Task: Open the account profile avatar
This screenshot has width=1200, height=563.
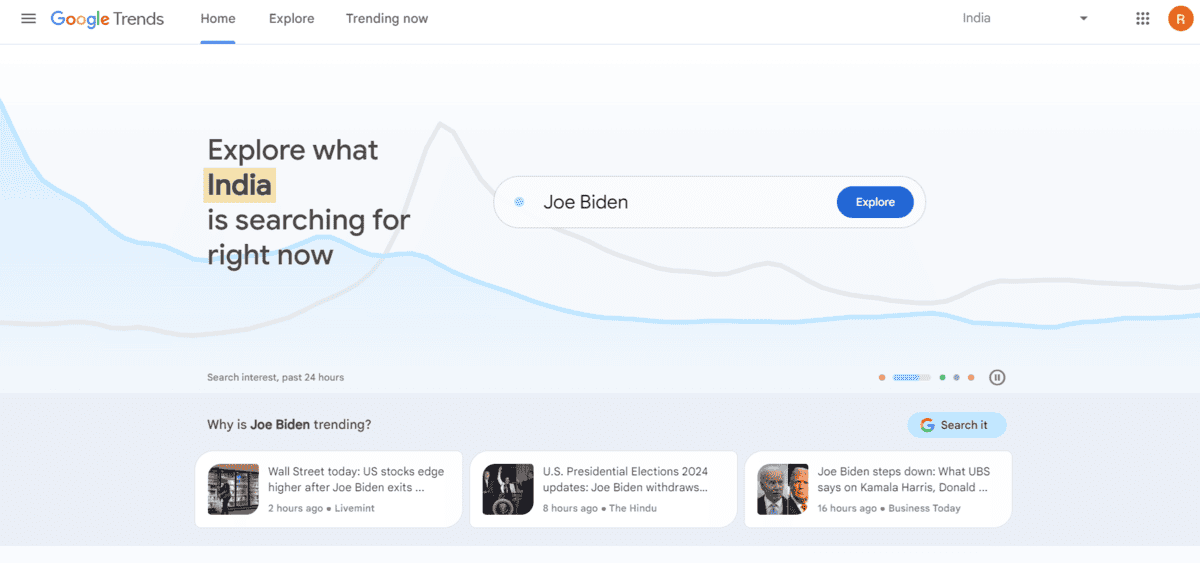Action: tap(1180, 19)
